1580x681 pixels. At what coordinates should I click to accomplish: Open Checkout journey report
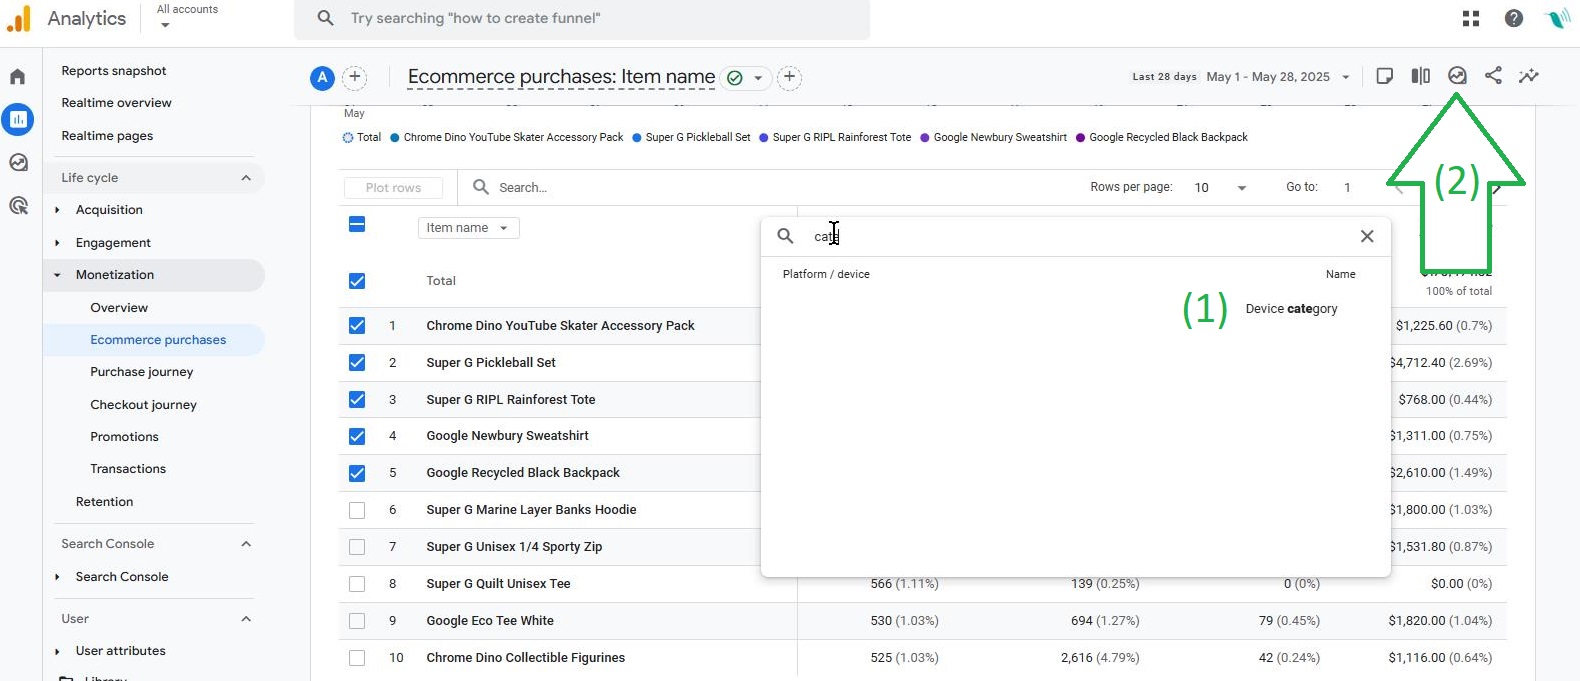pos(143,405)
